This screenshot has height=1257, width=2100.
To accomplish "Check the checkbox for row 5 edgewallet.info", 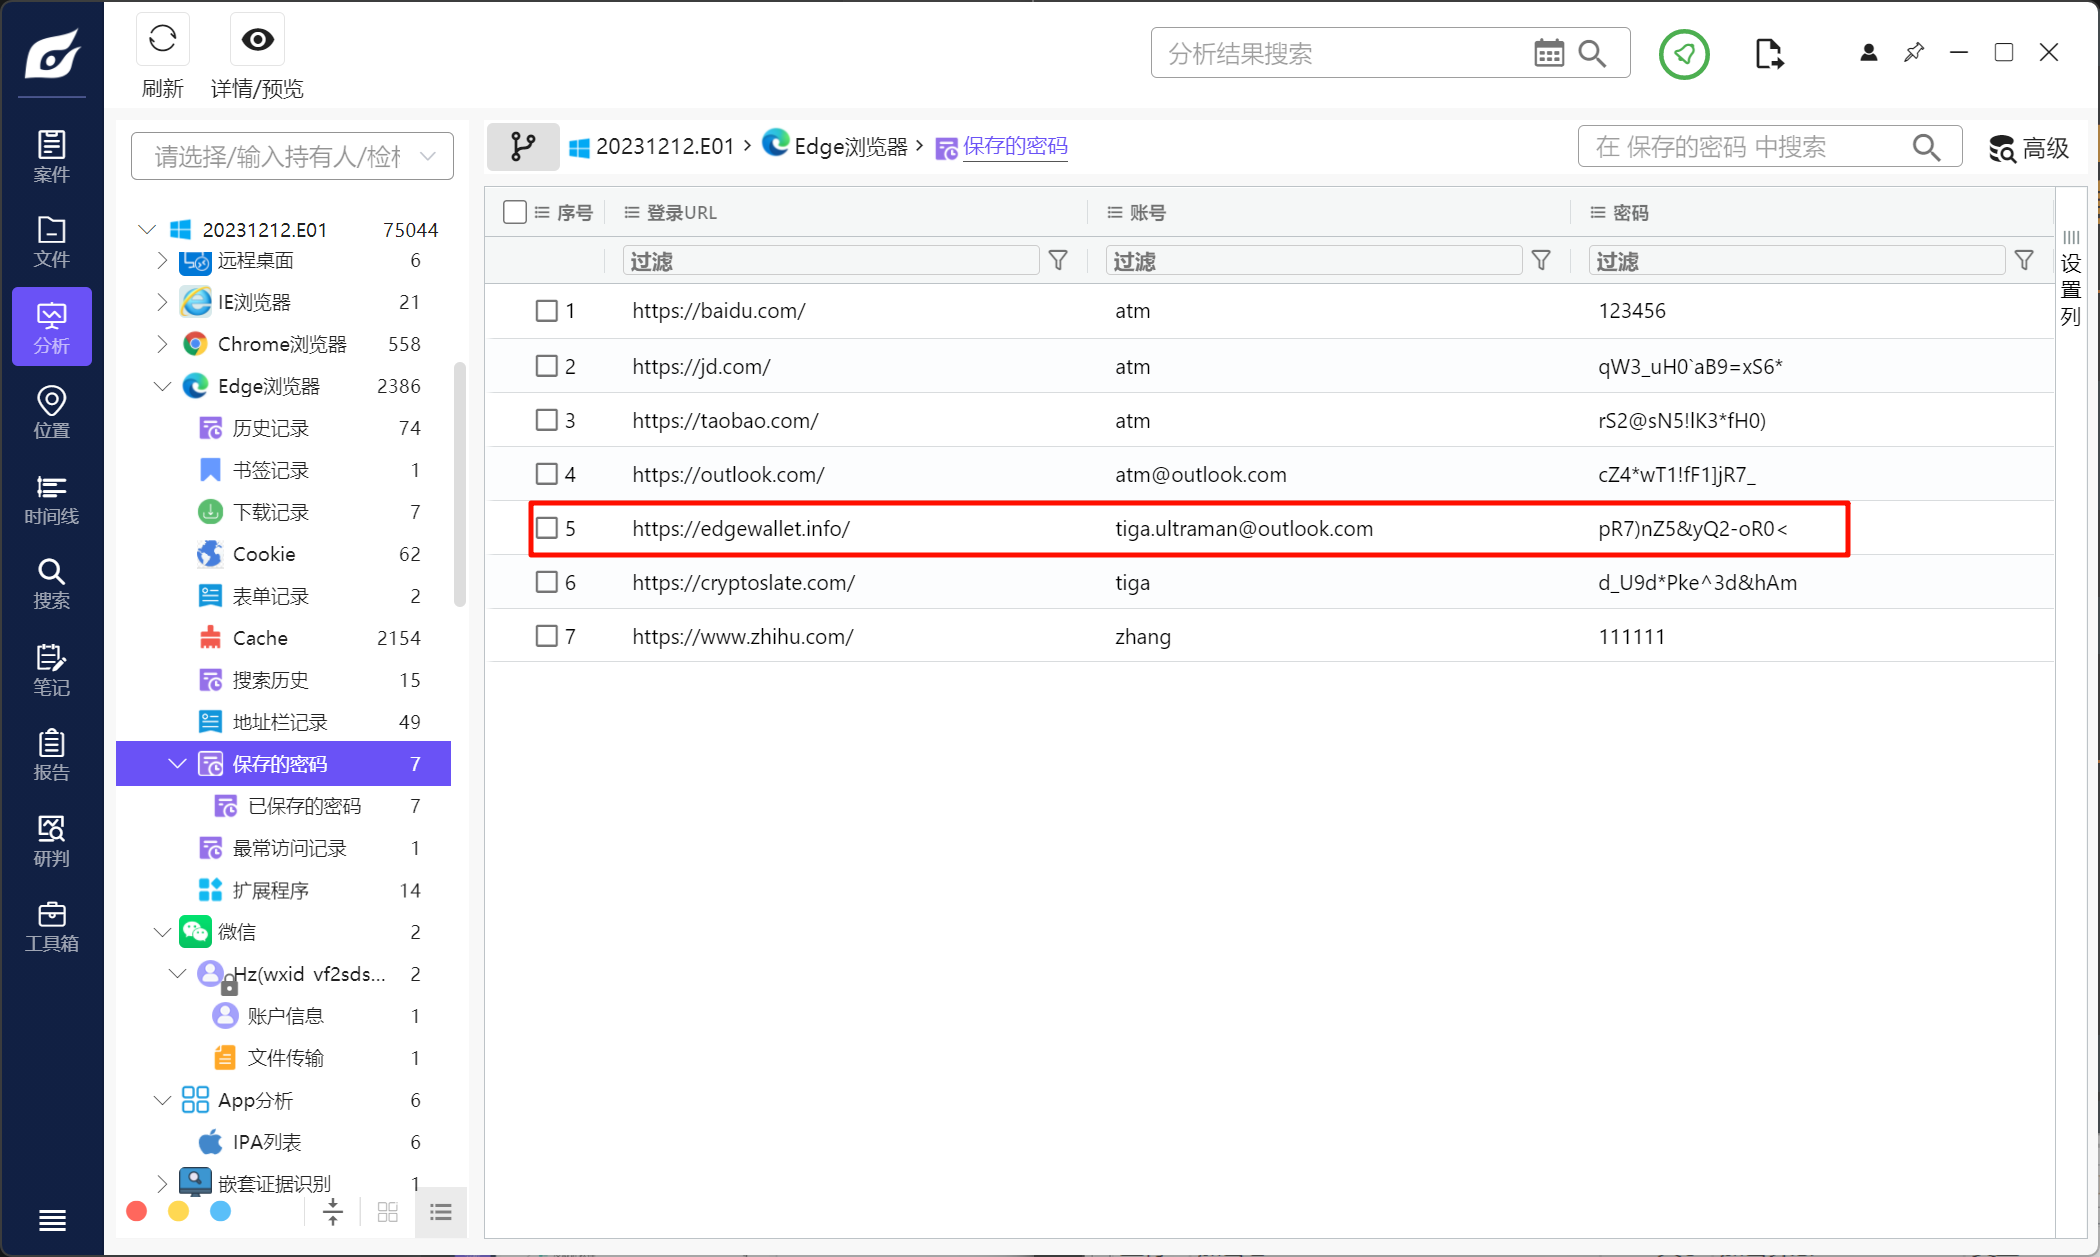I will pyautogui.click(x=546, y=528).
